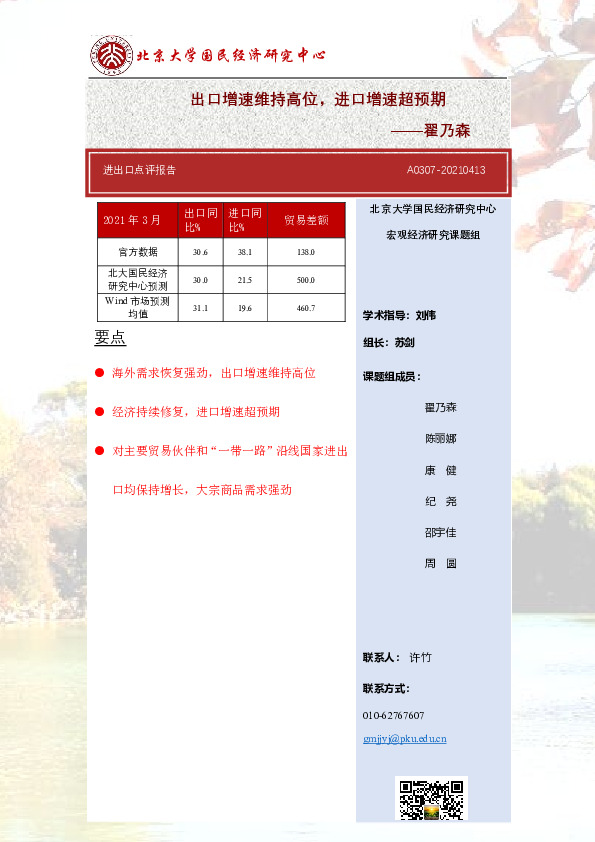This screenshot has height=842, width=595.
Task: Select member name 翟乃森 in the sidebar list
Action: pyautogui.click(x=441, y=408)
